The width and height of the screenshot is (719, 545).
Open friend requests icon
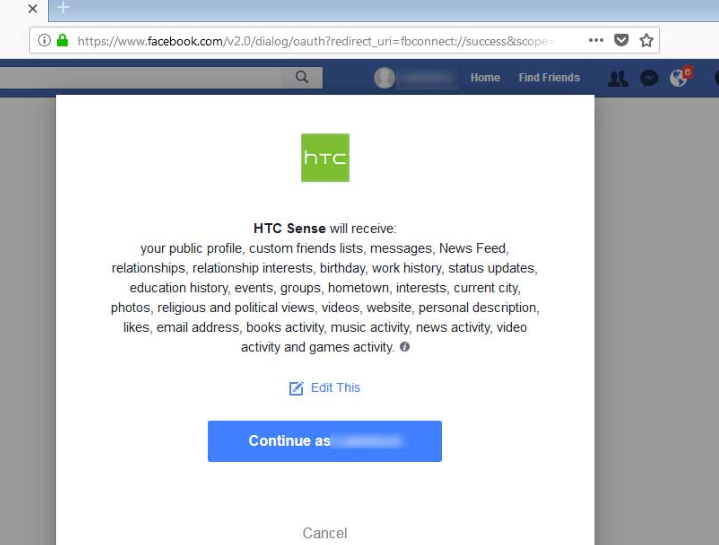pyautogui.click(x=618, y=78)
